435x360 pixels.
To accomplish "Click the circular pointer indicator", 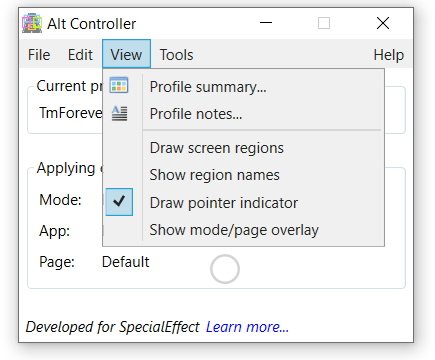I will tap(225, 269).
